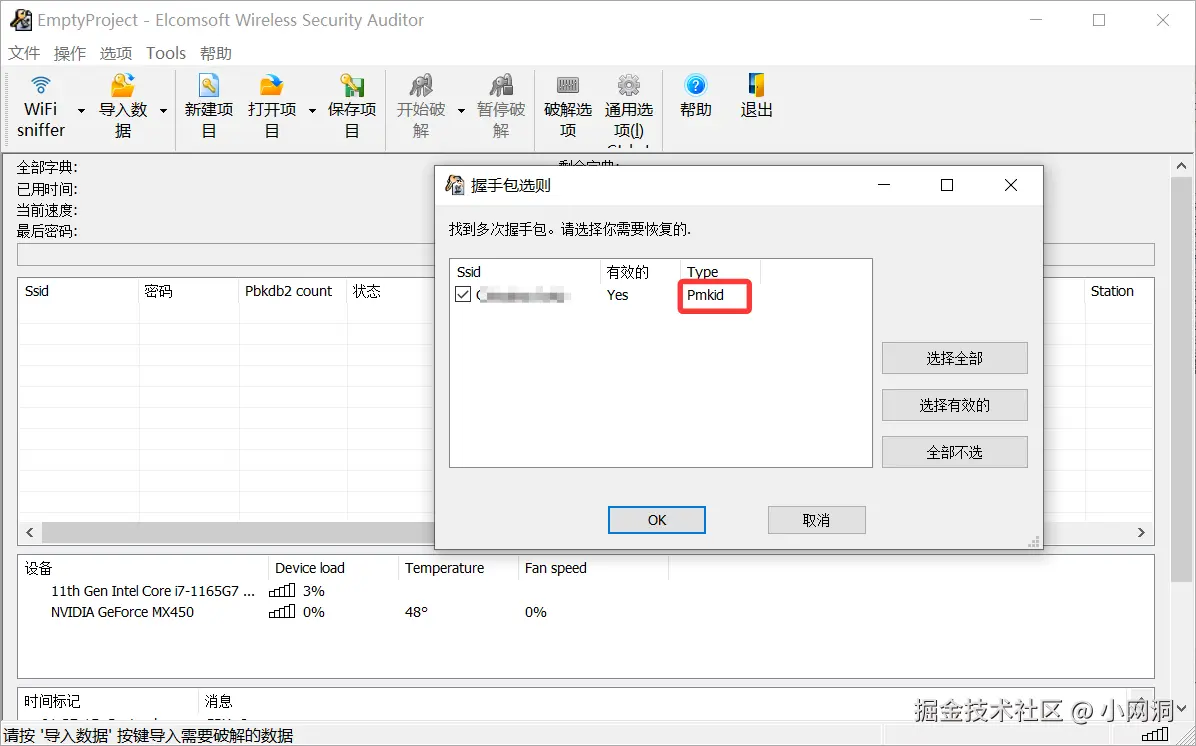Click the Ssid column header in main table

click(78, 291)
